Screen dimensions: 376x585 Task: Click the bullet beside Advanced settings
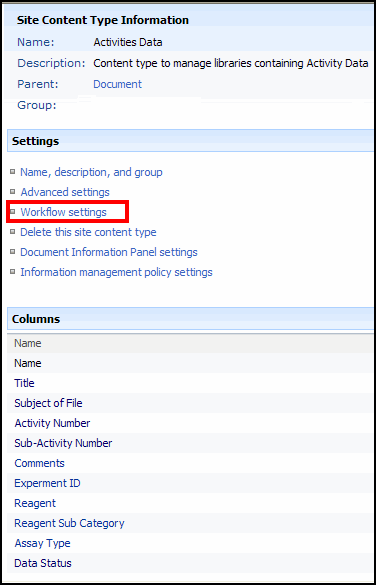[13, 192]
